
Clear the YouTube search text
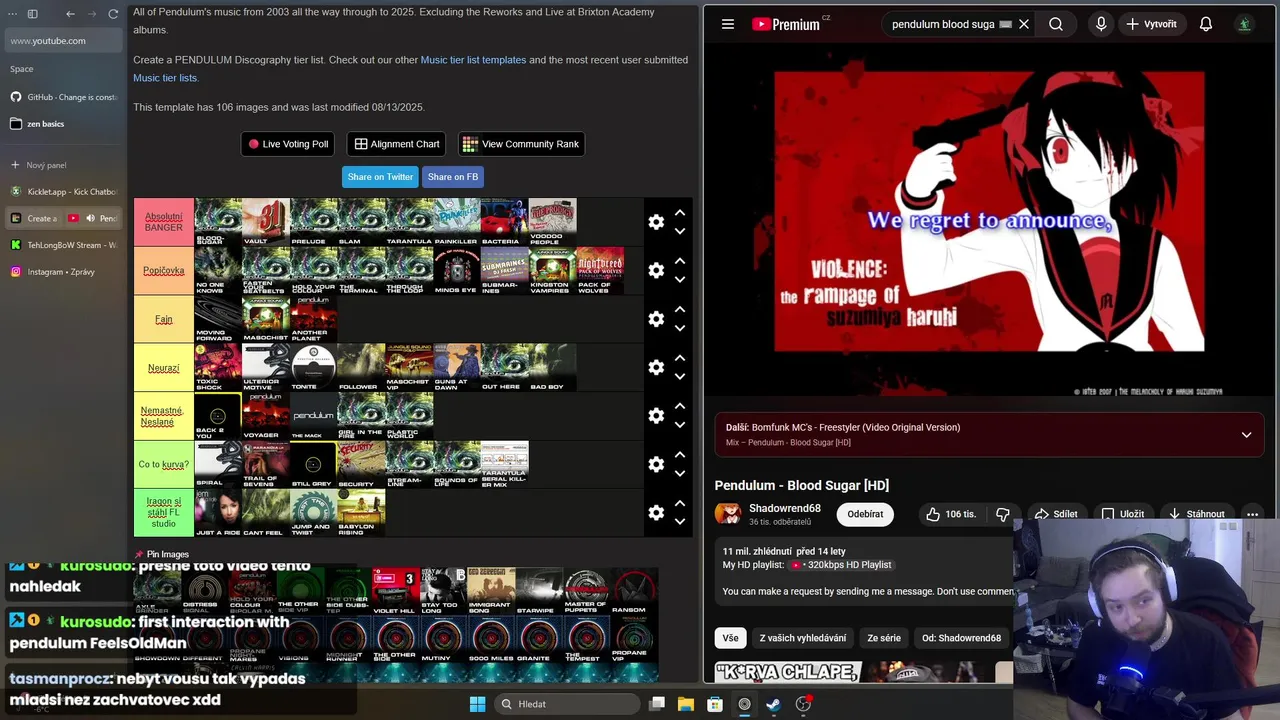pos(1024,24)
